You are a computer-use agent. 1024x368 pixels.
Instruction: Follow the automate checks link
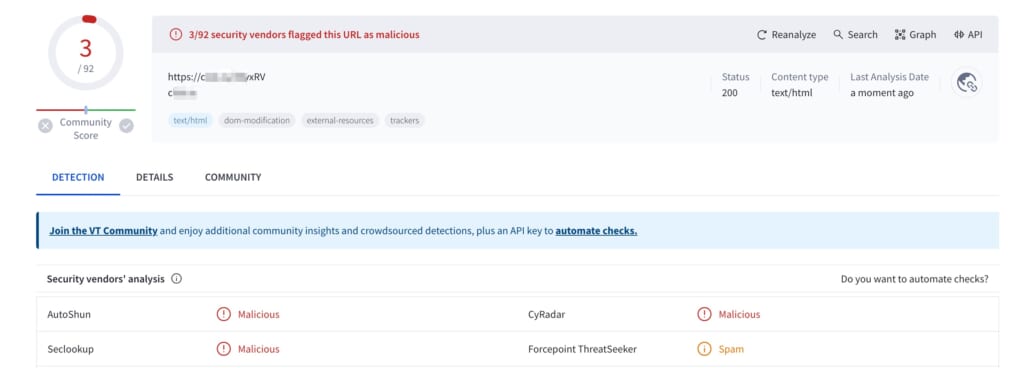[596, 231]
